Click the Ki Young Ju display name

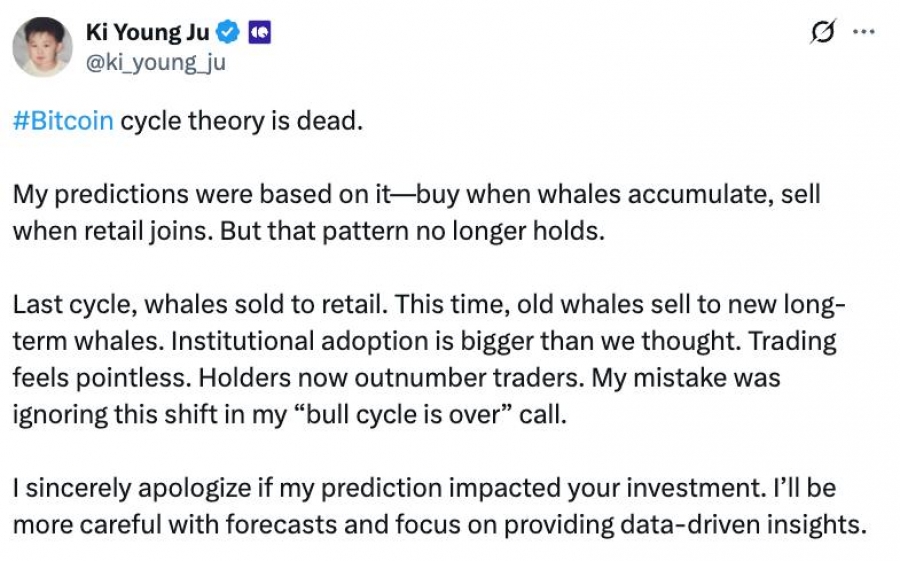pyautogui.click(x=148, y=32)
